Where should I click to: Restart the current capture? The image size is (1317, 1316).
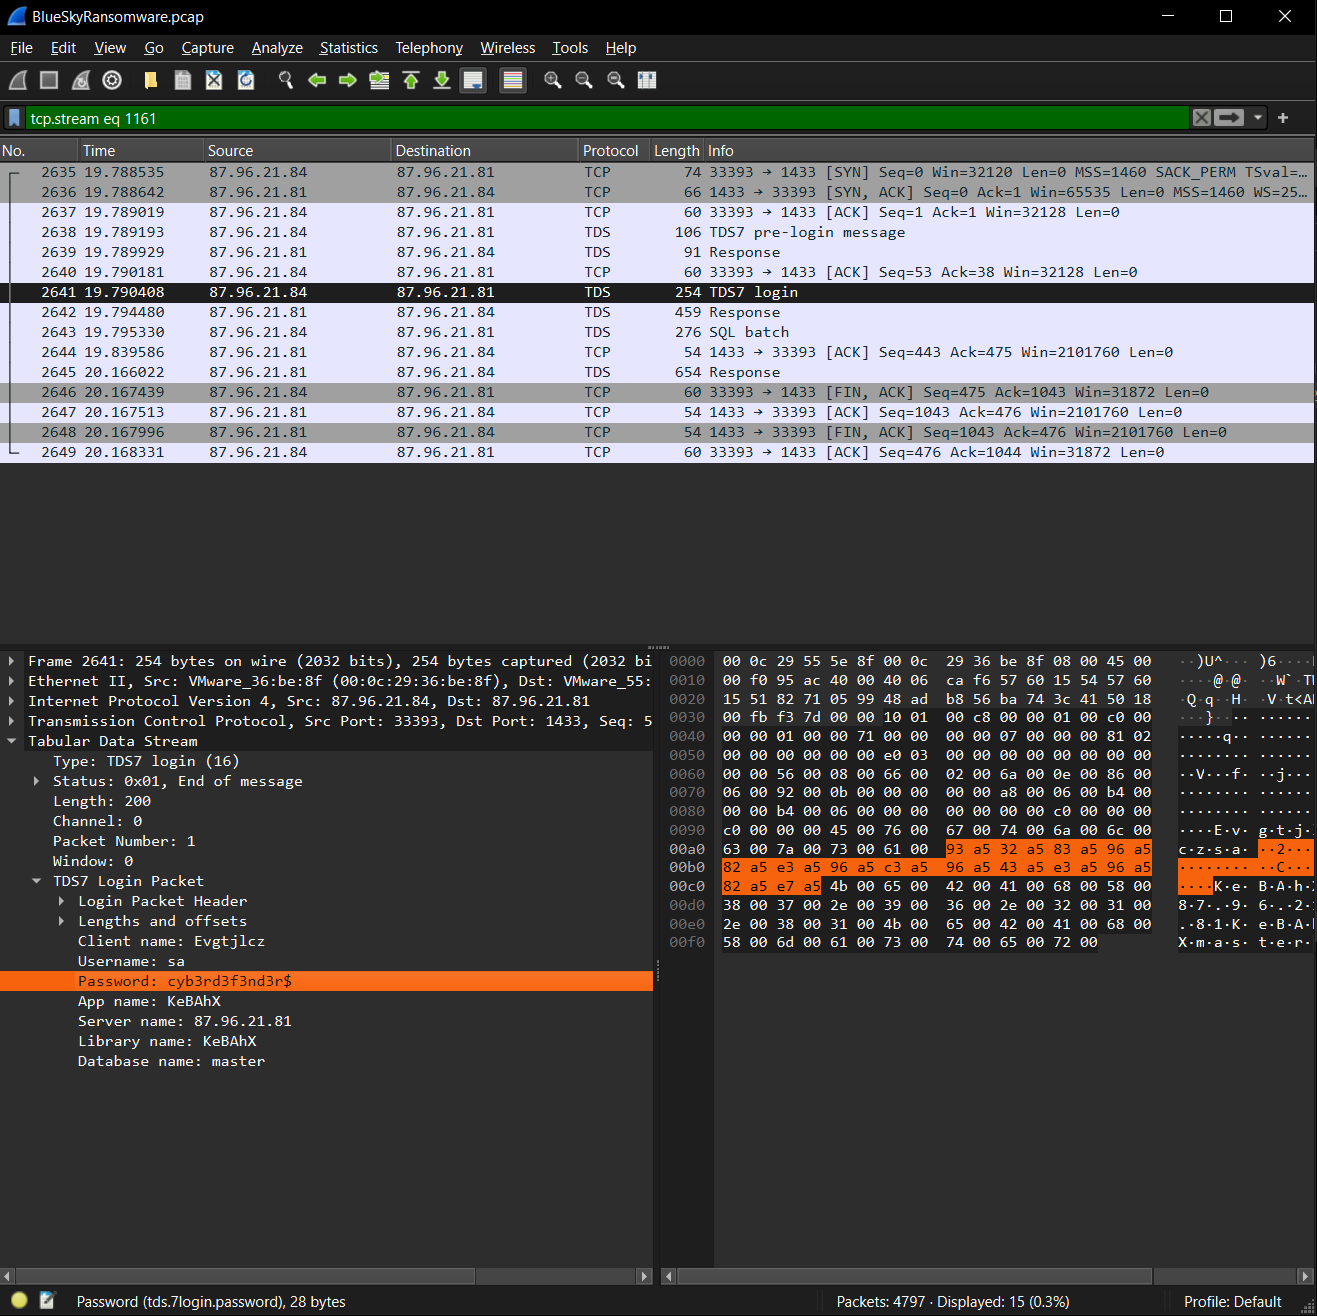[x=81, y=80]
